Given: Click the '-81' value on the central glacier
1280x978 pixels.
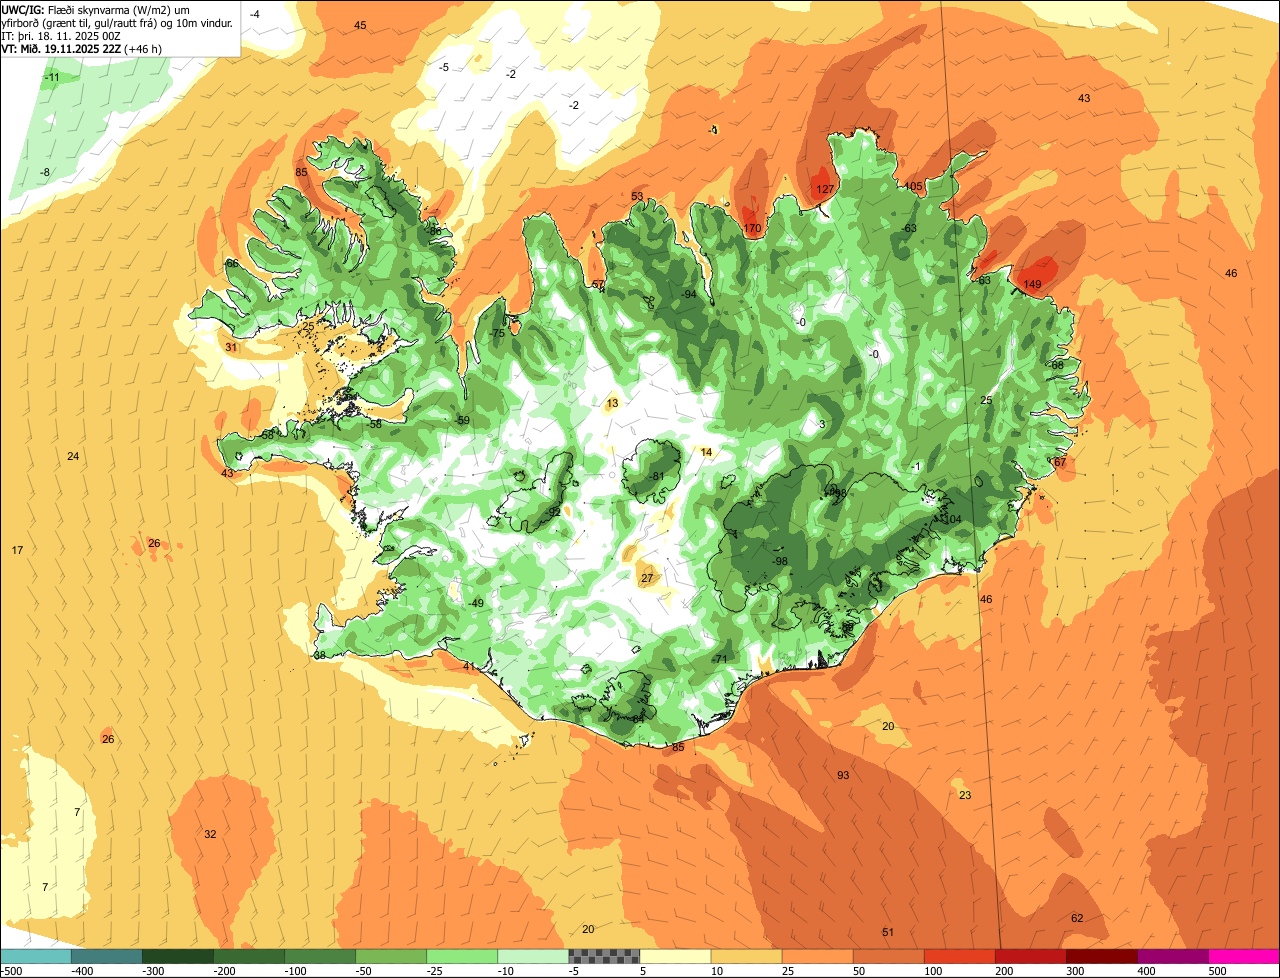Looking at the screenshot, I should coord(657,476).
